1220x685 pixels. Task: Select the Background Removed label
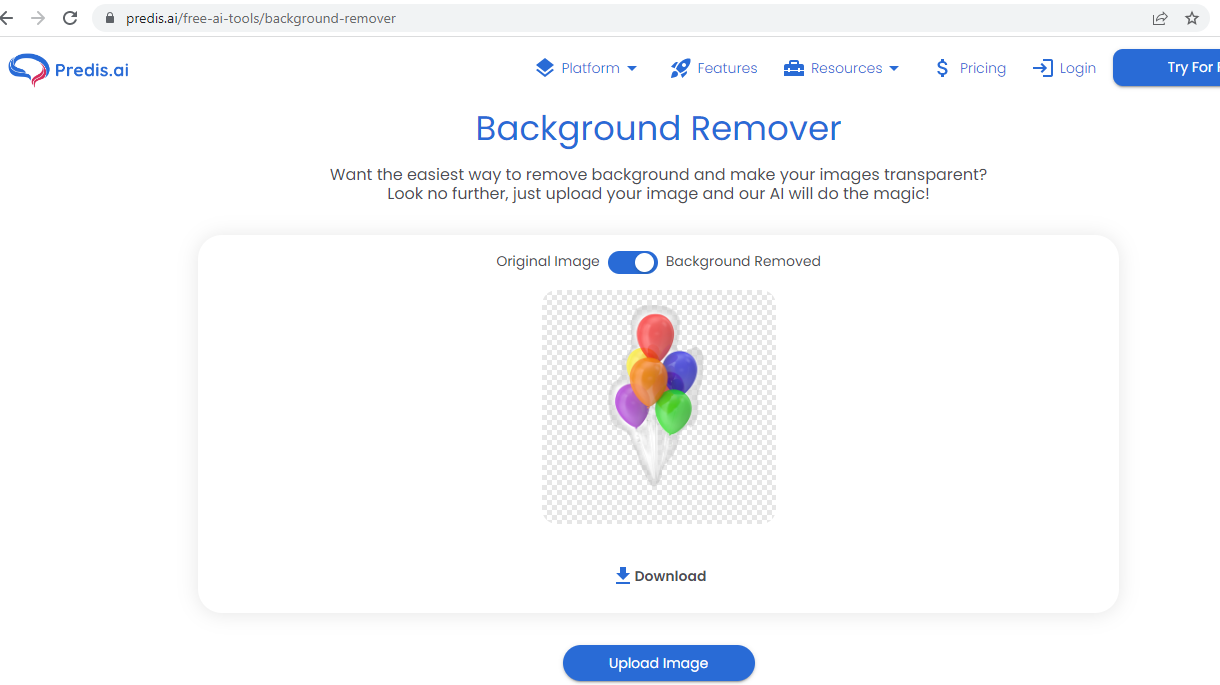[x=743, y=261]
